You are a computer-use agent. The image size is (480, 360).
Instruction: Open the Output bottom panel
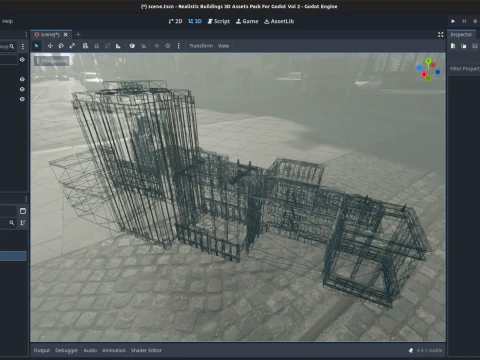click(x=42, y=350)
